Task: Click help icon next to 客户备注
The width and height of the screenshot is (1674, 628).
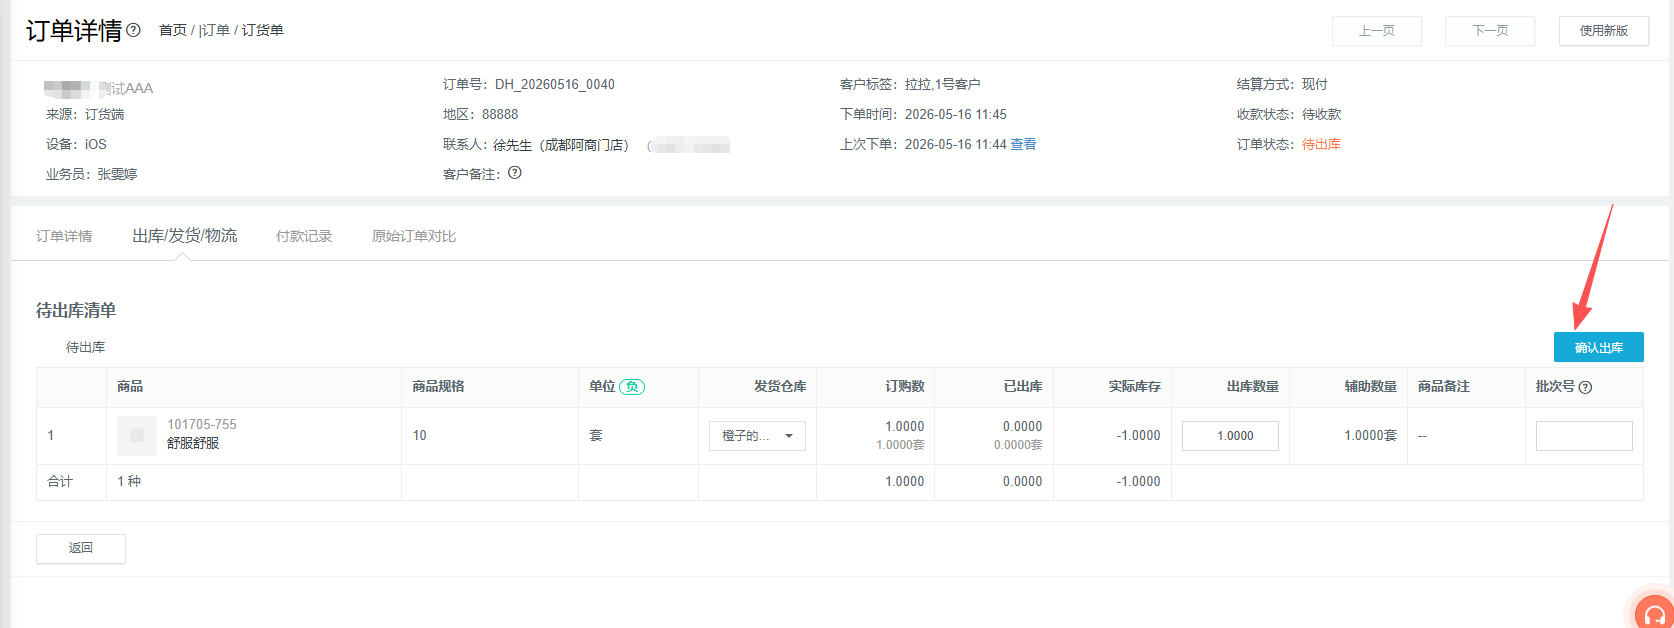Action: tap(515, 173)
